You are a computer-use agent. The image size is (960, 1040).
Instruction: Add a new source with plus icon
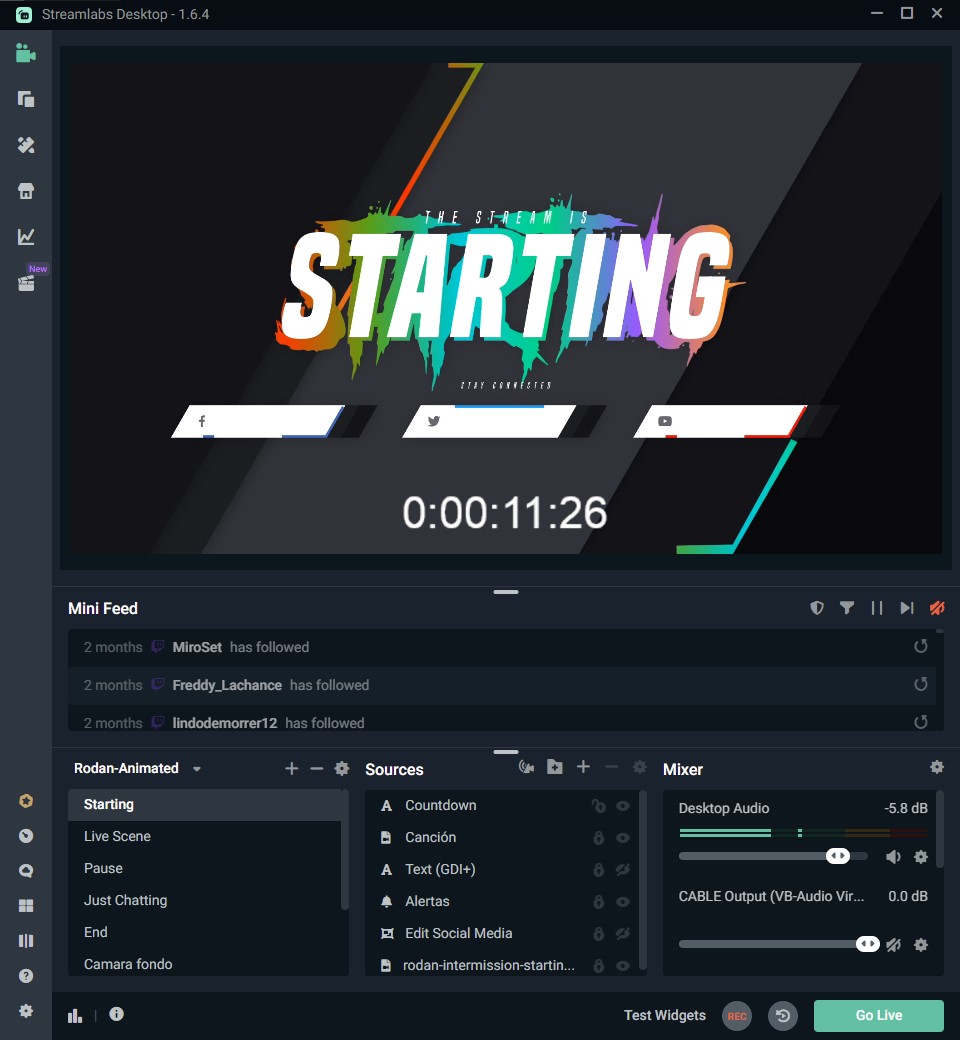583,767
